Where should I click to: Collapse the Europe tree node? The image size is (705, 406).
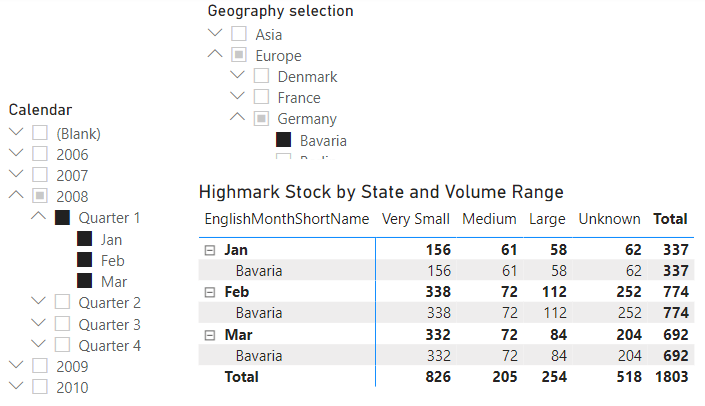tap(214, 55)
